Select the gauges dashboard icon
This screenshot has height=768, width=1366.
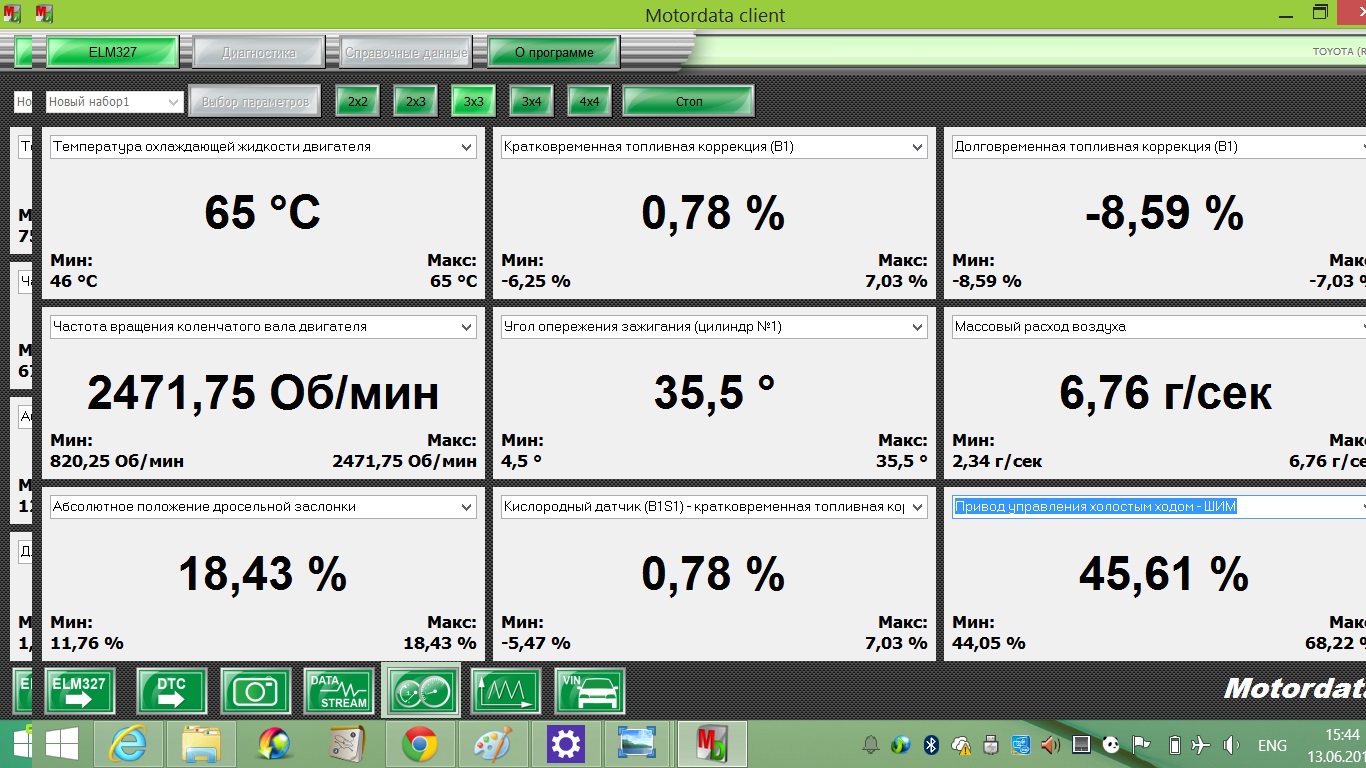(x=421, y=691)
